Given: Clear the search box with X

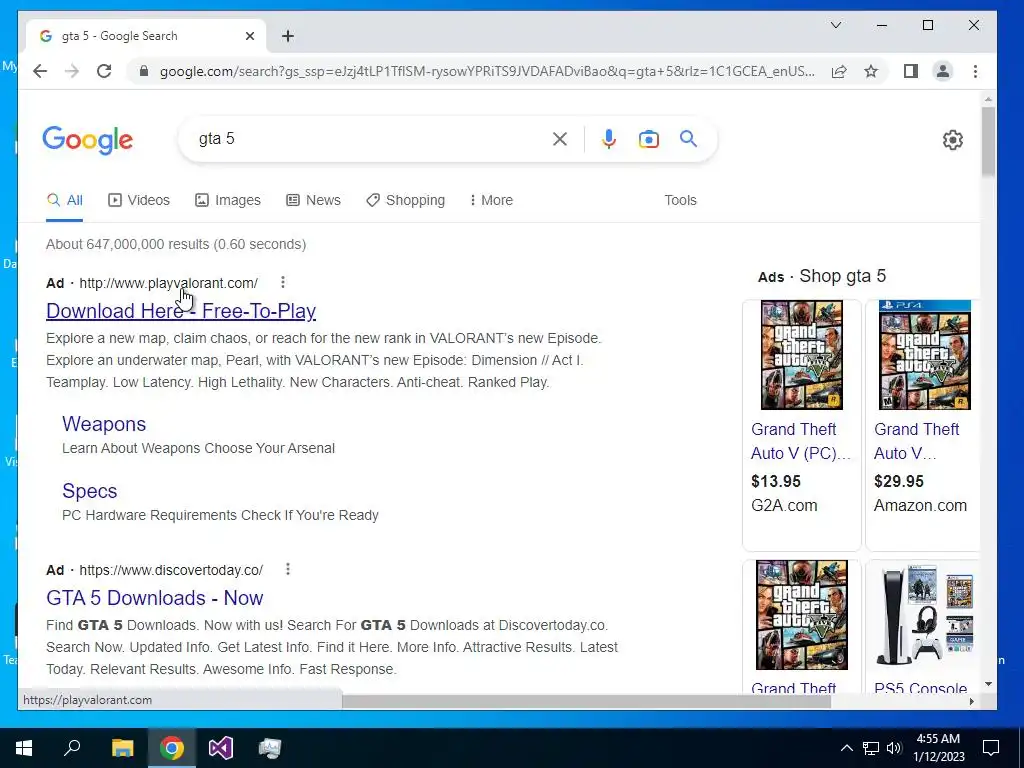Looking at the screenshot, I should 560,139.
